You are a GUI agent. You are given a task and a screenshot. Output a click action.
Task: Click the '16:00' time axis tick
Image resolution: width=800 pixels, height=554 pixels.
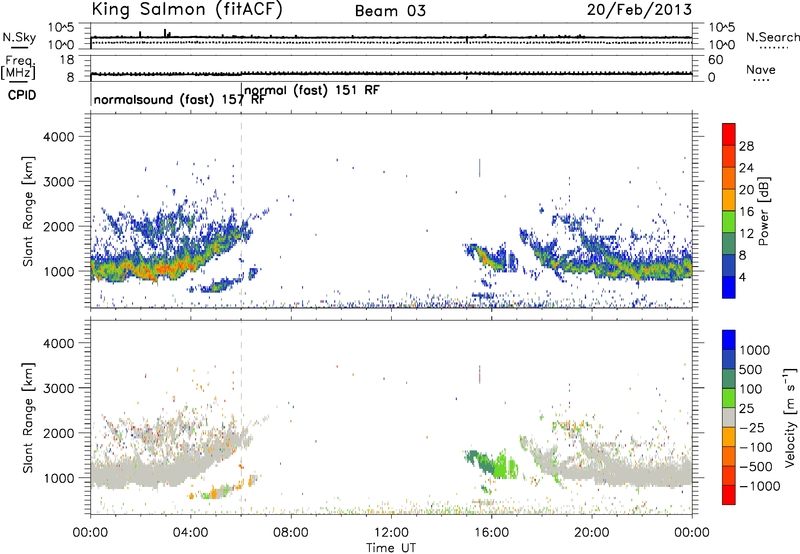[491, 533]
